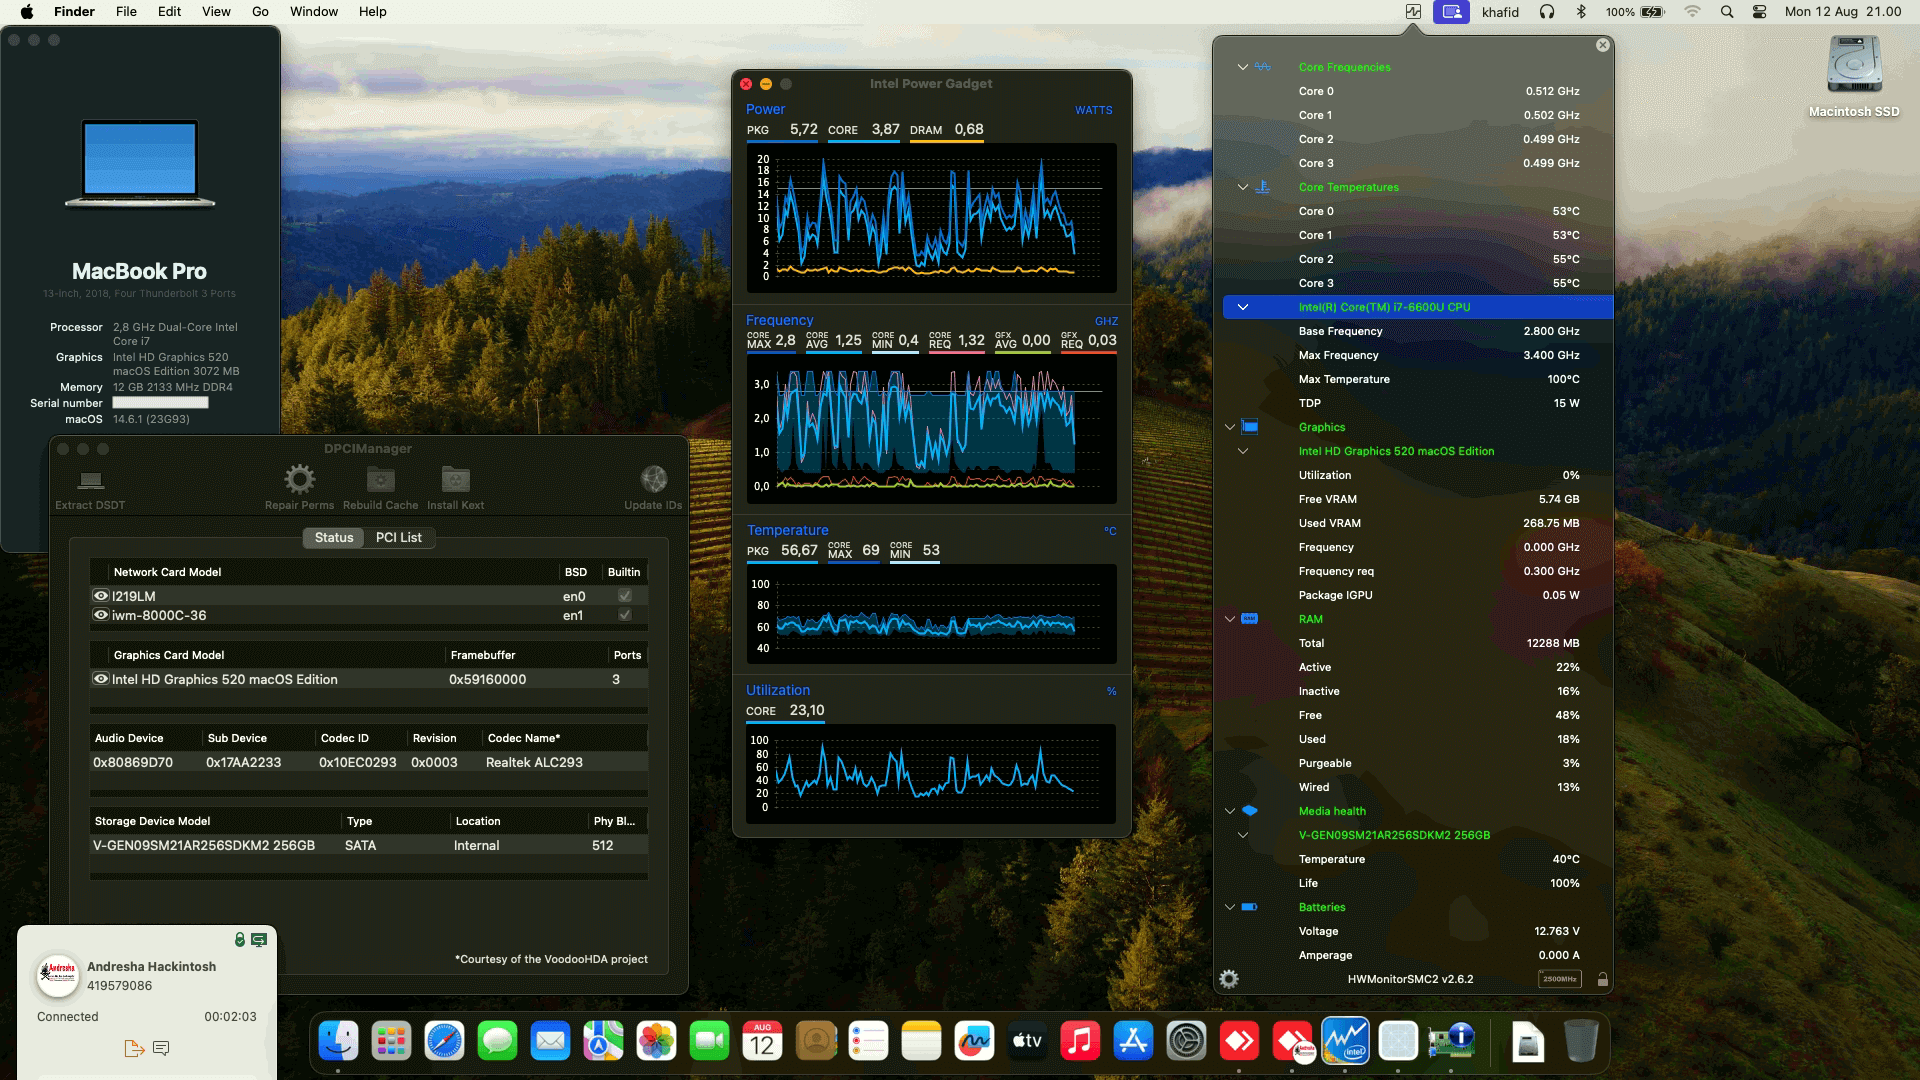Click the Rebuild Cache icon
This screenshot has width=1920, height=1080.
(x=380, y=480)
